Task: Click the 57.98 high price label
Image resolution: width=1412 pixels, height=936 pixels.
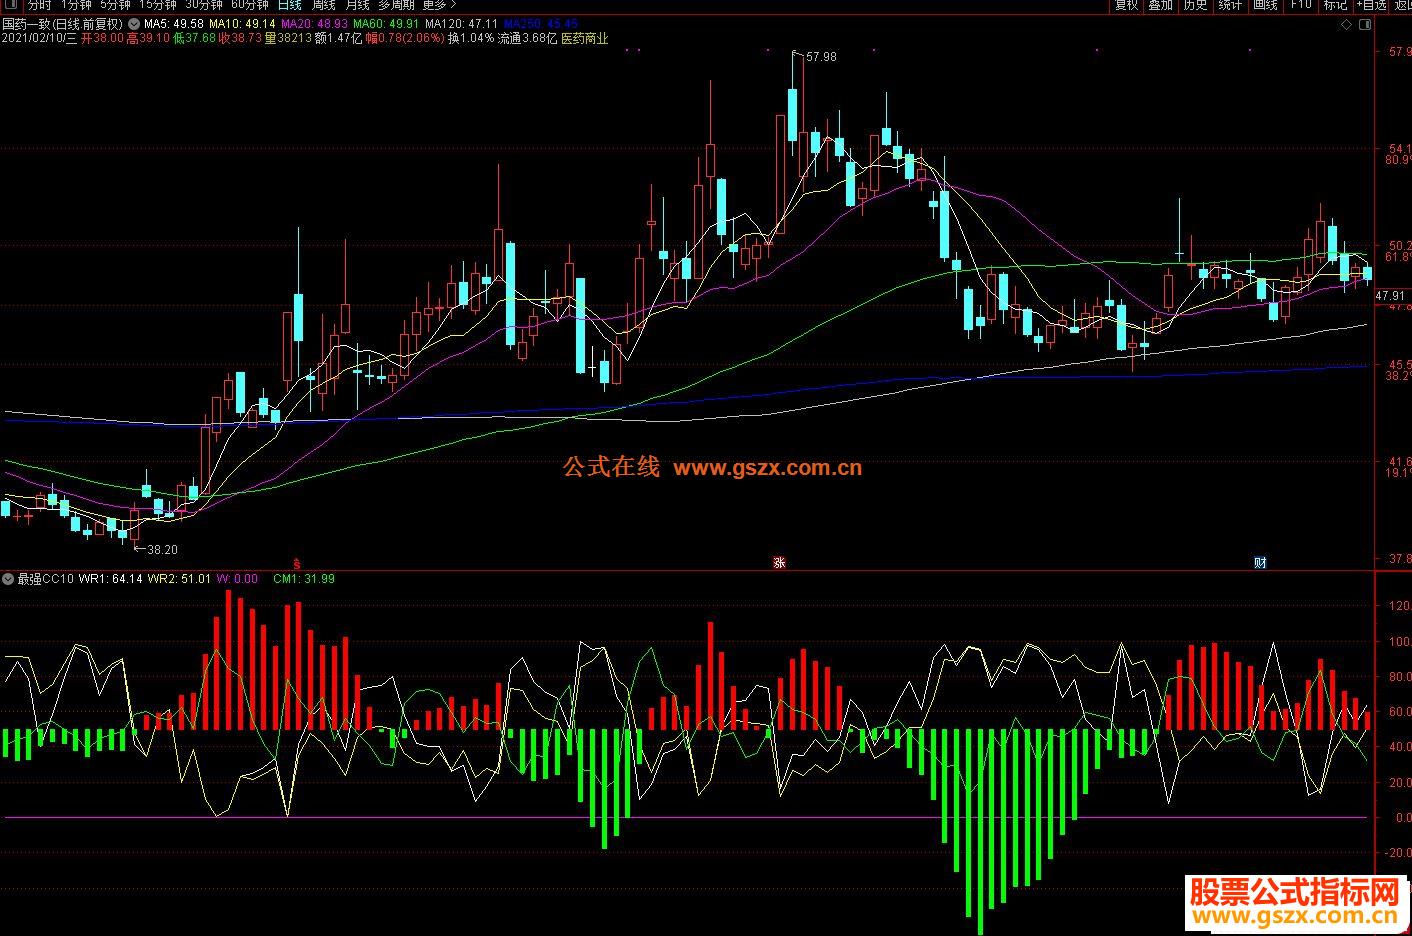Action: pos(821,57)
